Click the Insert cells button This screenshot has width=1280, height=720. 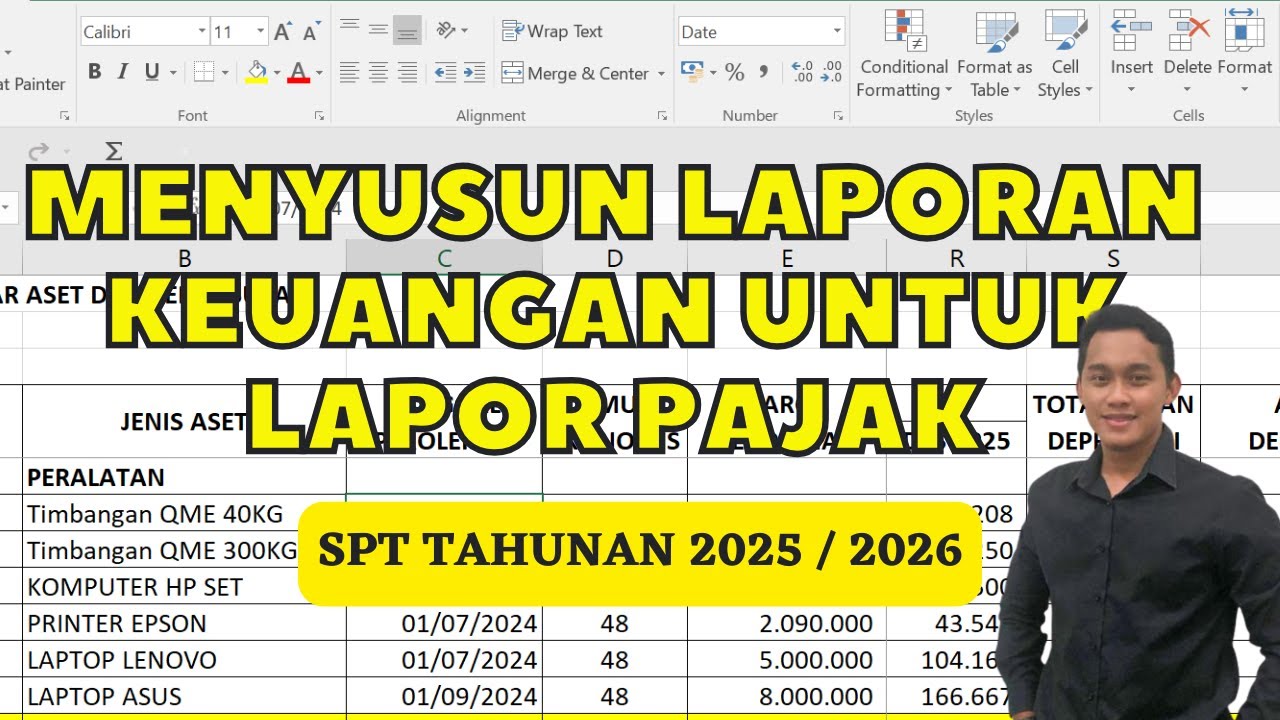[x=1132, y=54]
